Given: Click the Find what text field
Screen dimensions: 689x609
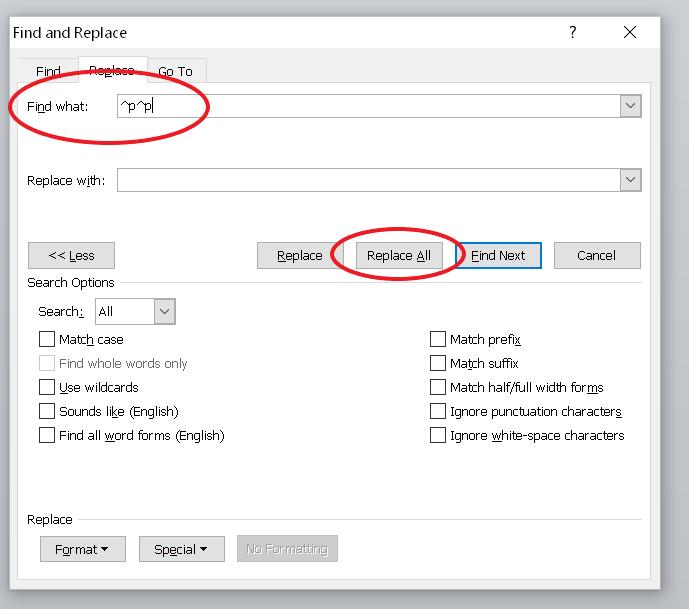Looking at the screenshot, I should (367, 106).
